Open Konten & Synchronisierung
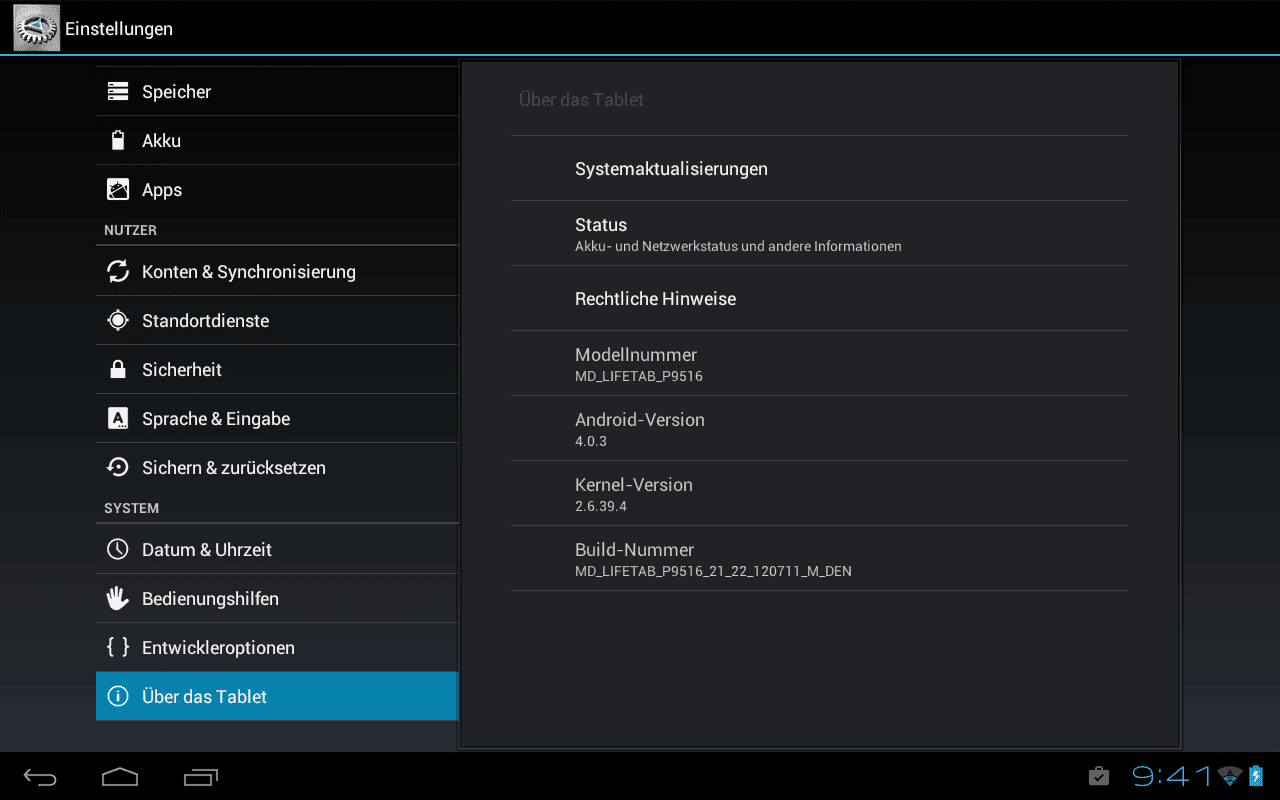1280x800 pixels. tap(277, 271)
